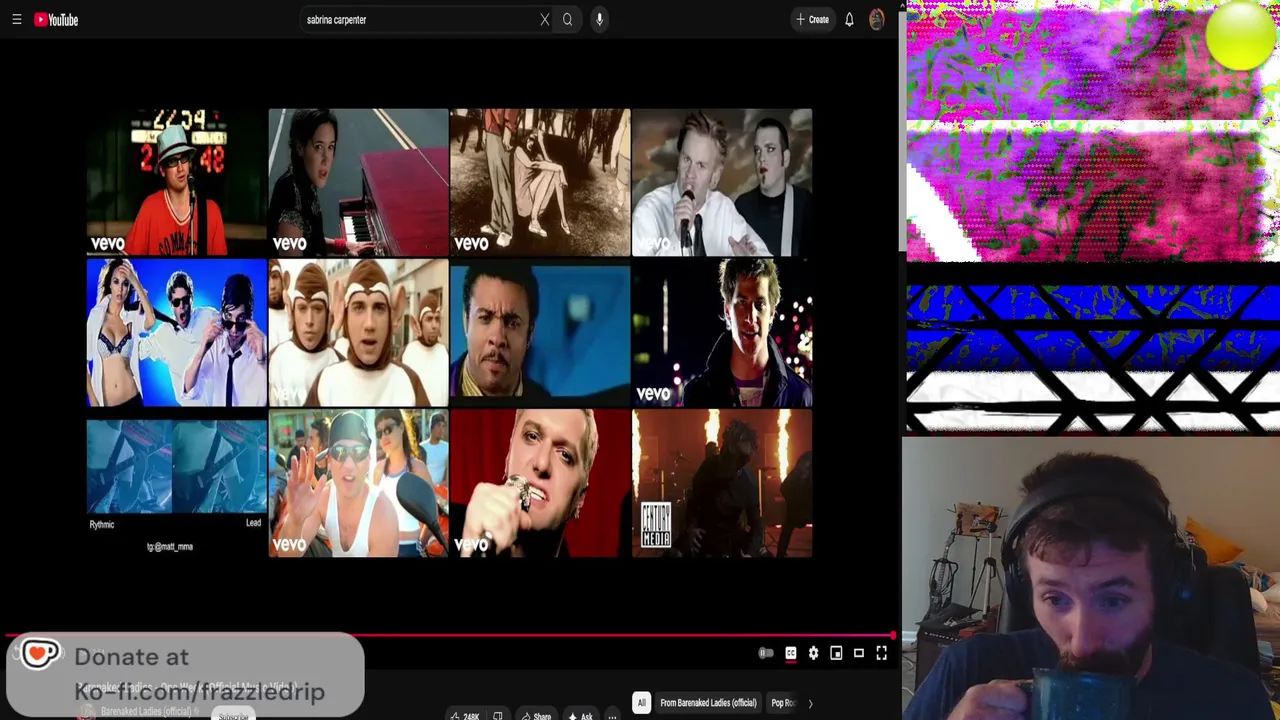Enter full screen on the player
Viewport: 1280px width, 720px height.
click(882, 653)
